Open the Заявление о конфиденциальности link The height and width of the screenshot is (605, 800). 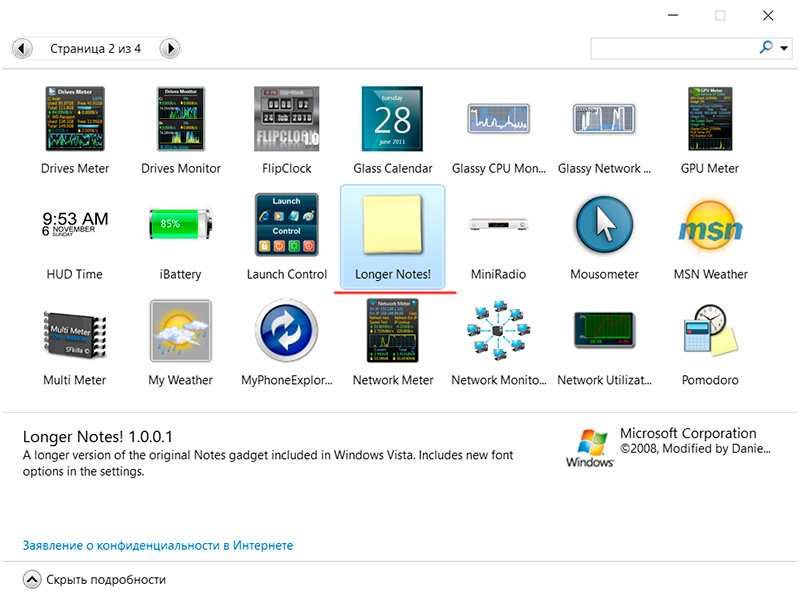[158, 546]
